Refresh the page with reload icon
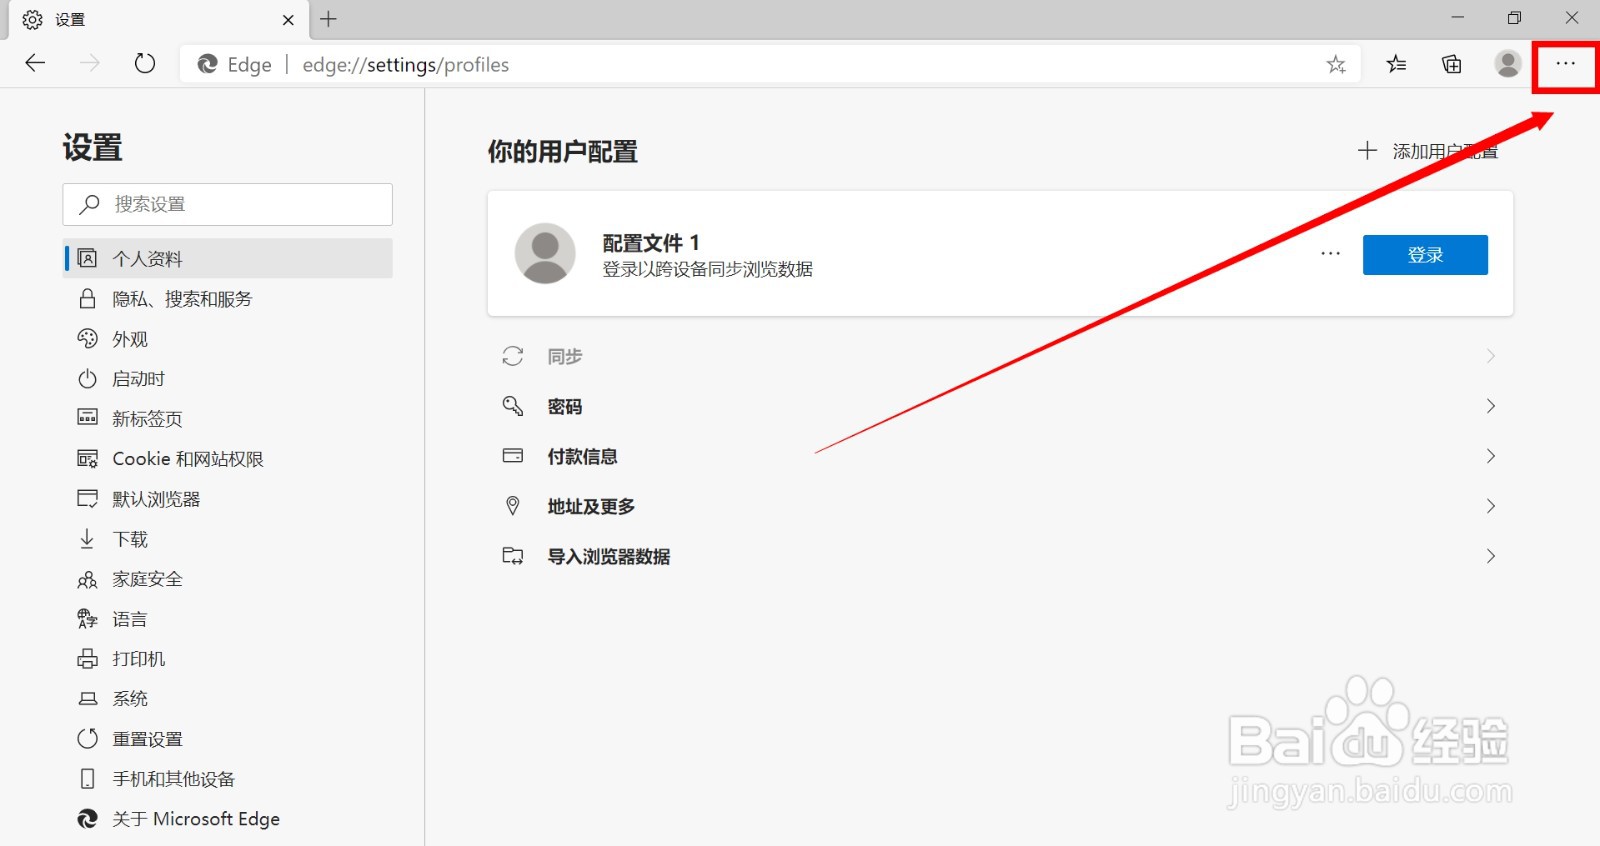This screenshot has width=1600, height=846. click(145, 64)
